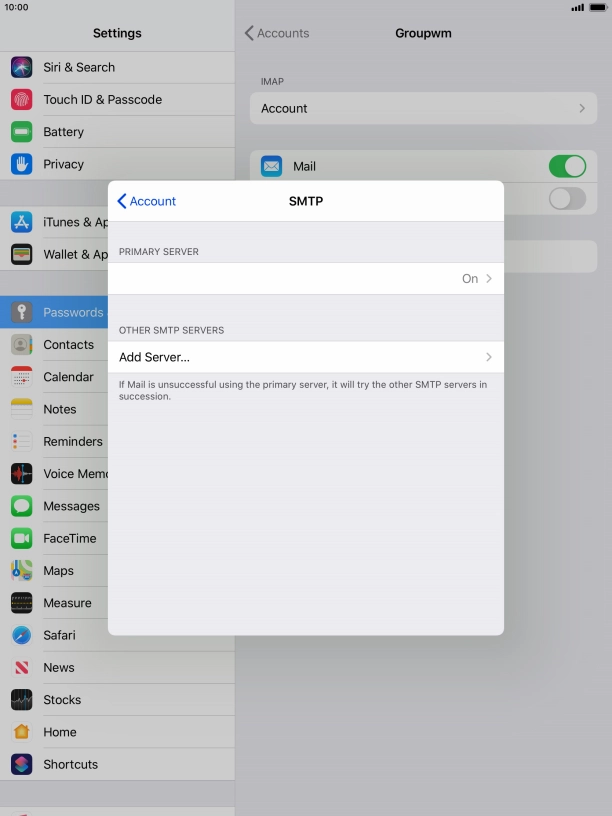Open the IMAP Account row chevron
The width and height of the screenshot is (612, 816).
[x=581, y=108]
